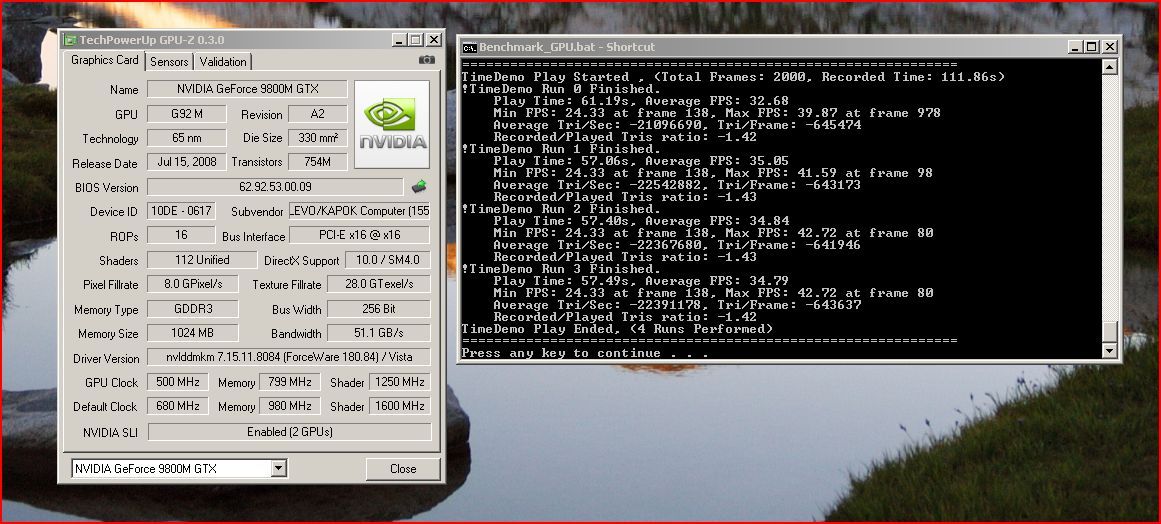This screenshot has width=1161, height=524.
Task: Click the Benchmark_GPU.bat console title text
Action: [567, 47]
